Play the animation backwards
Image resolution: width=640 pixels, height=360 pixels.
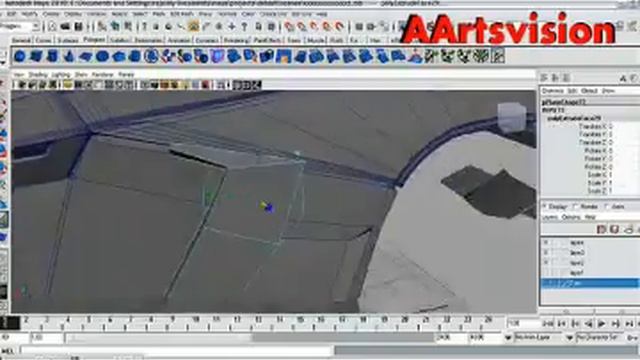[x=589, y=324]
